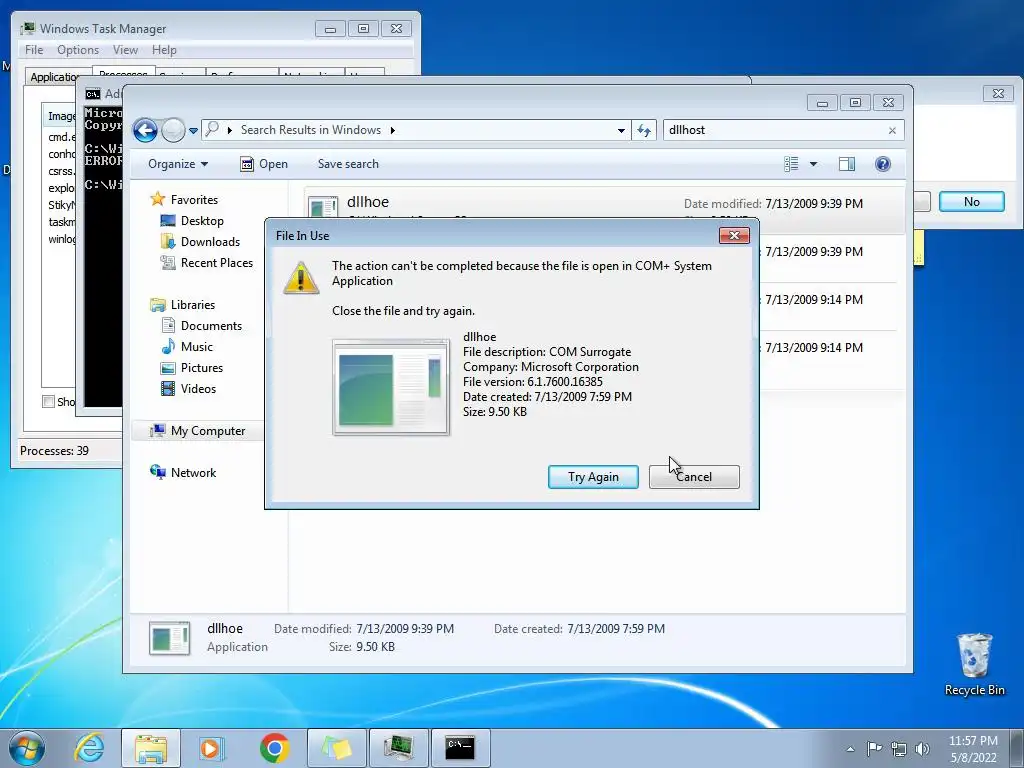Open Task Manager View menu
1024x768 pixels.
click(x=125, y=50)
